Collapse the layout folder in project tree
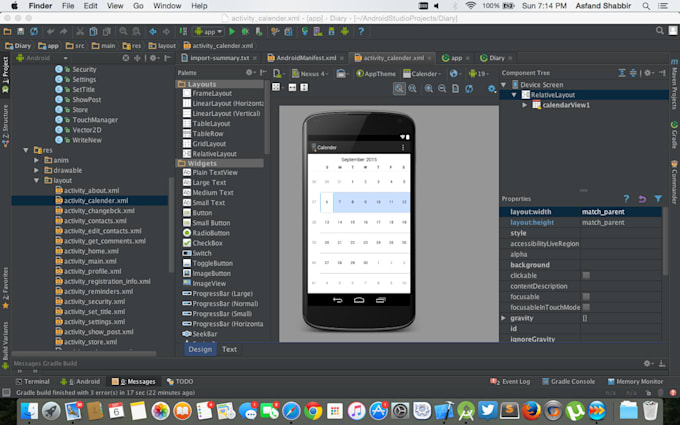The width and height of the screenshot is (680, 425). tap(36, 180)
